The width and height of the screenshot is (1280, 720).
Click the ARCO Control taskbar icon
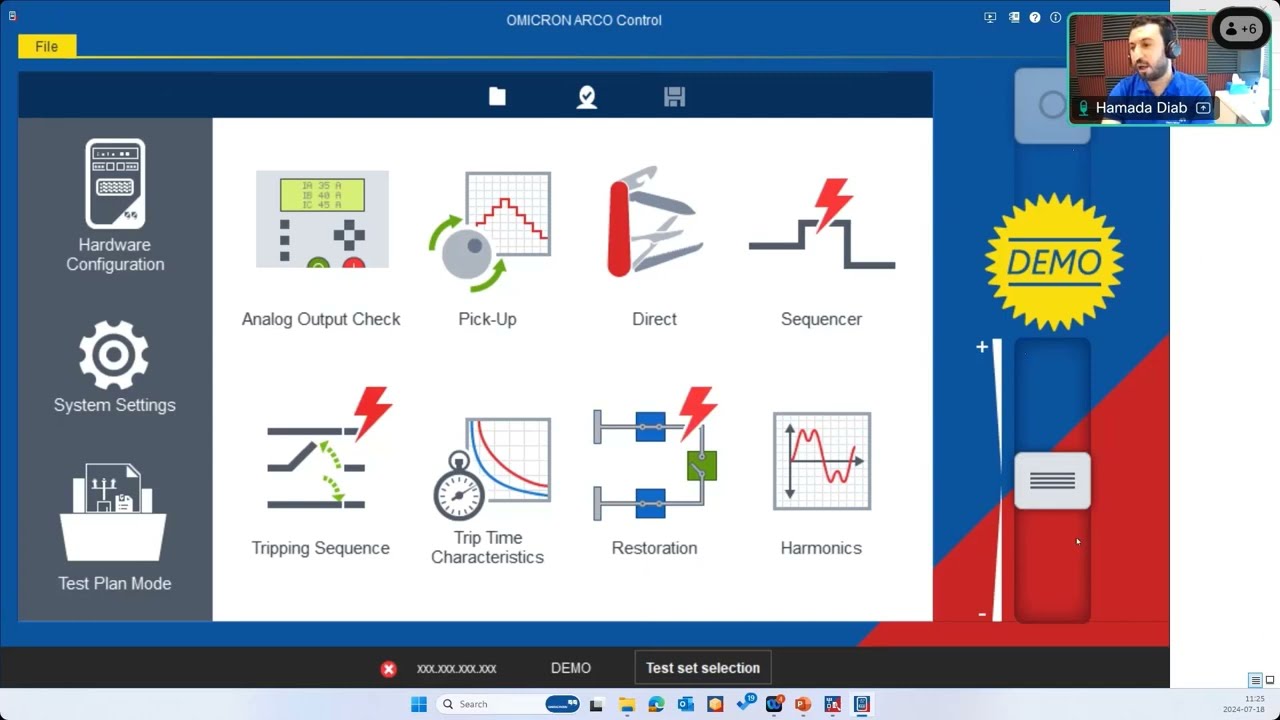[862, 704]
